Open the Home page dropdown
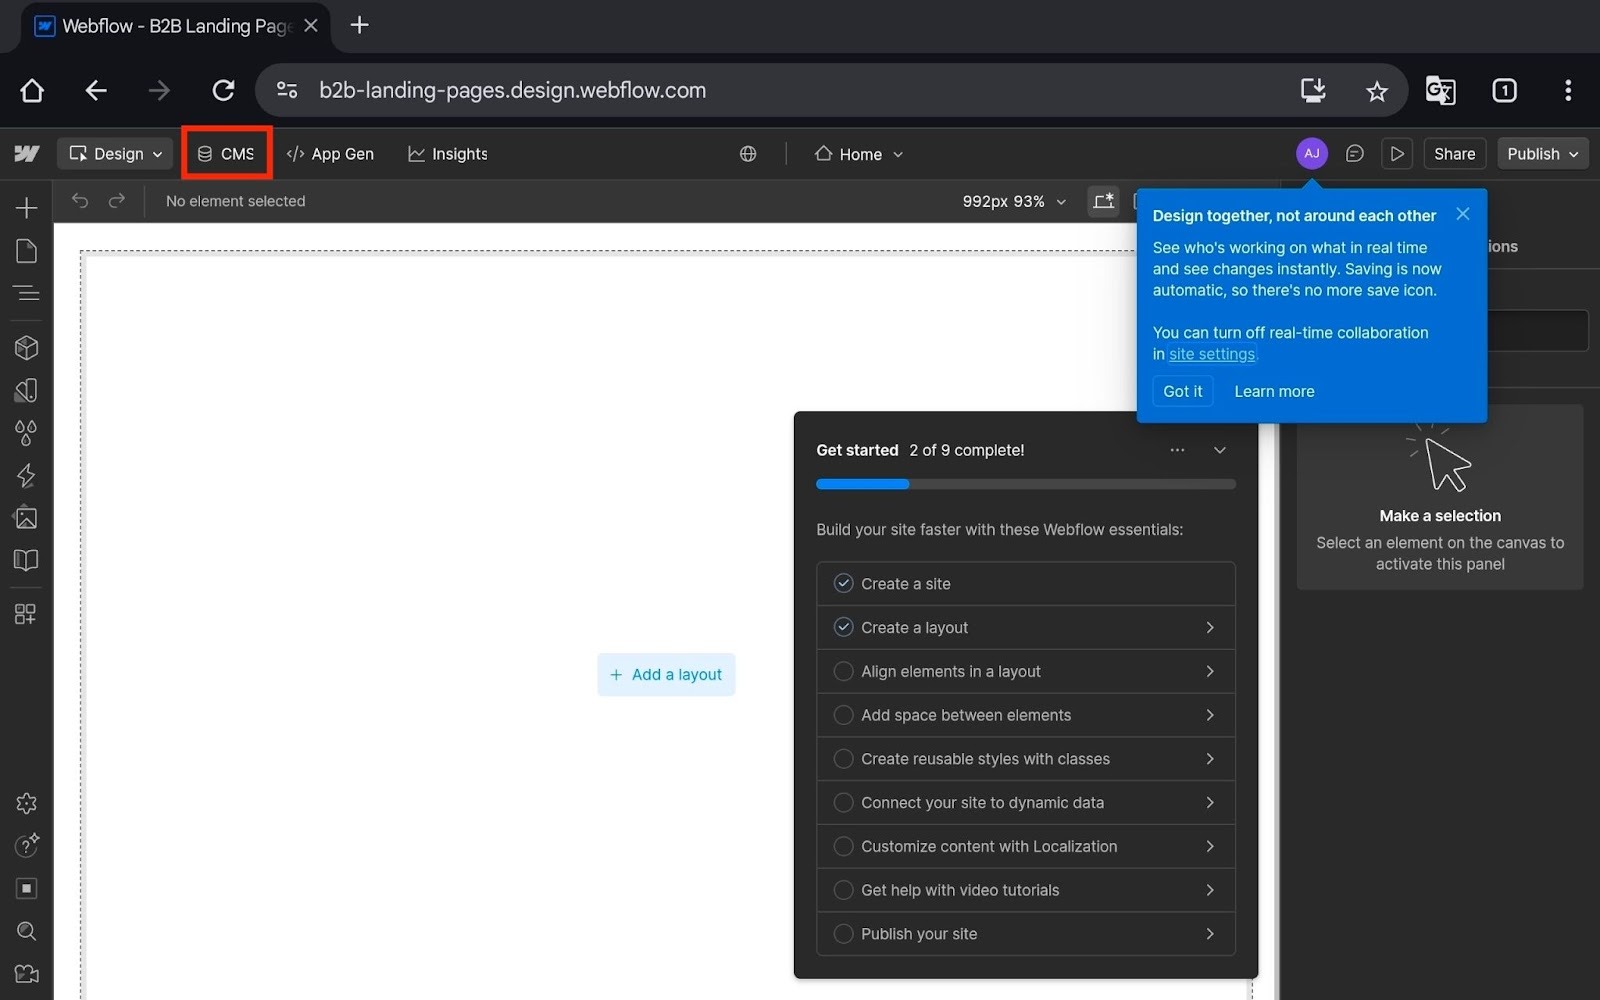This screenshot has height=1000, width=1600. 860,154
